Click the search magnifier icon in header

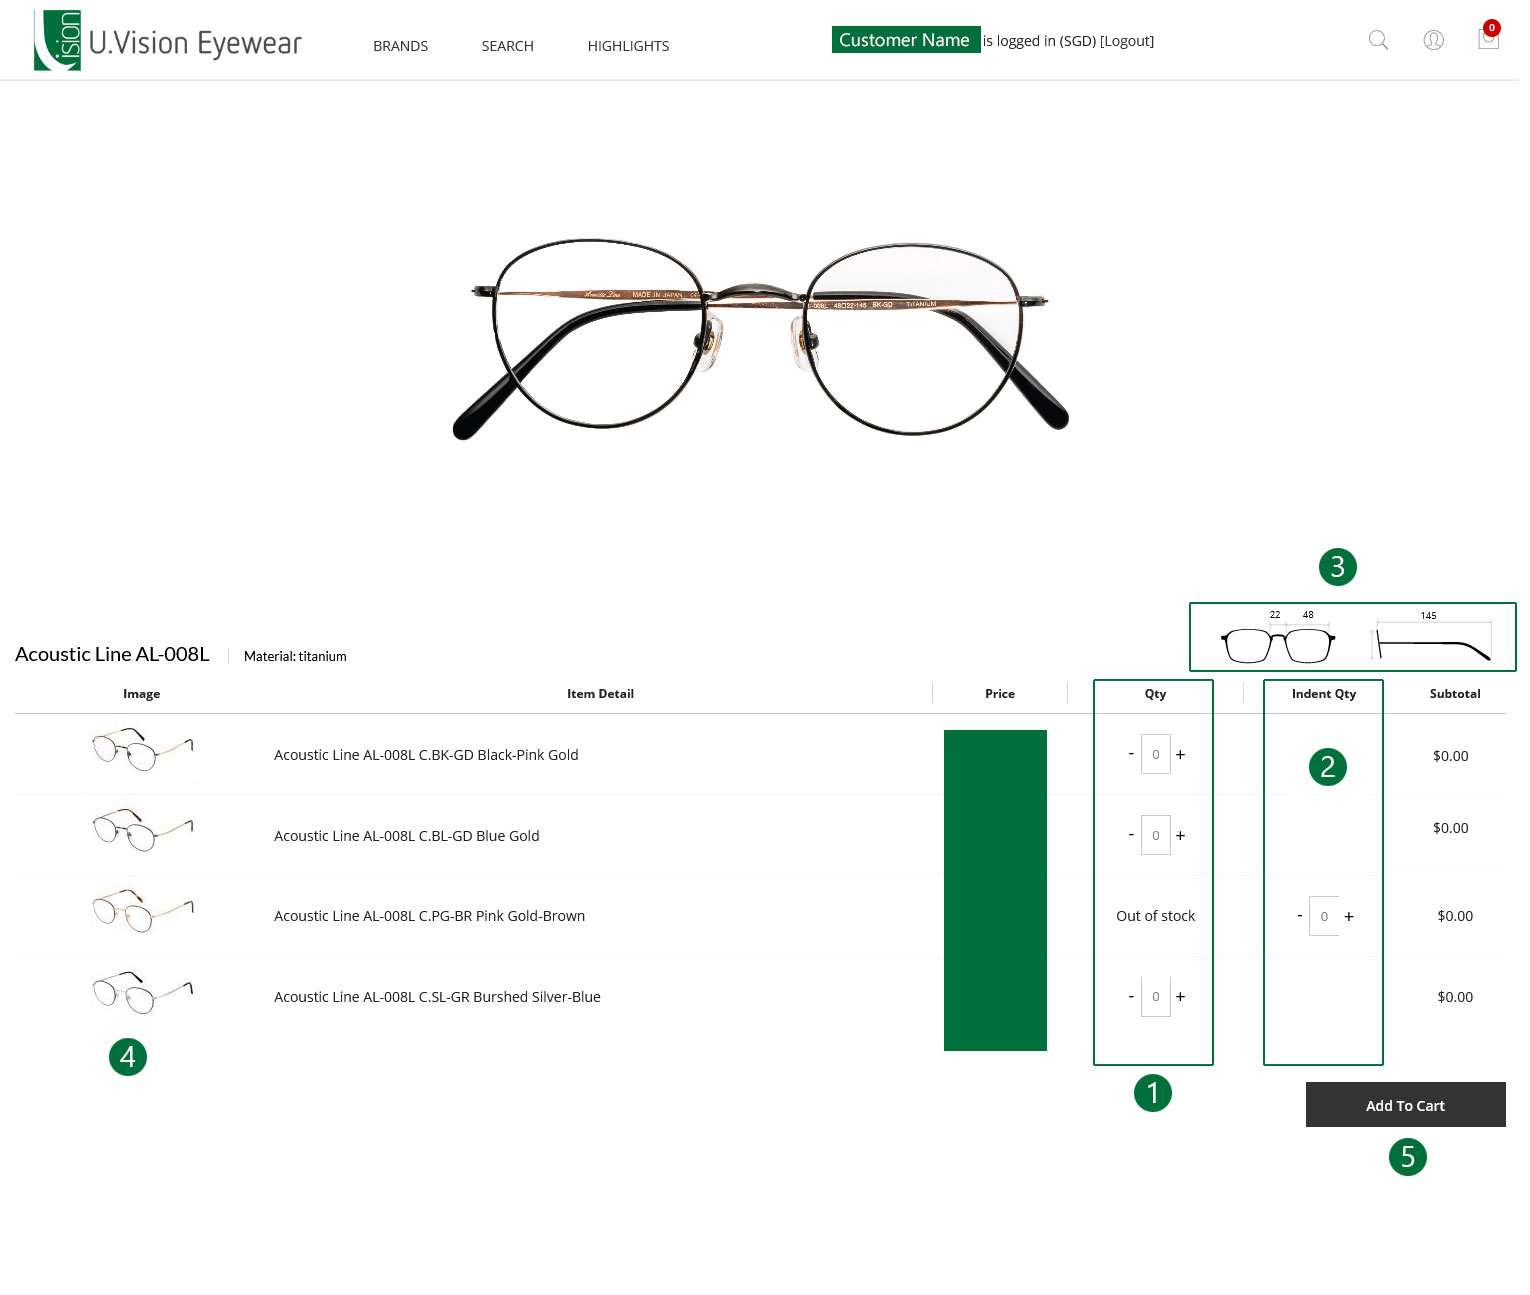coord(1378,40)
